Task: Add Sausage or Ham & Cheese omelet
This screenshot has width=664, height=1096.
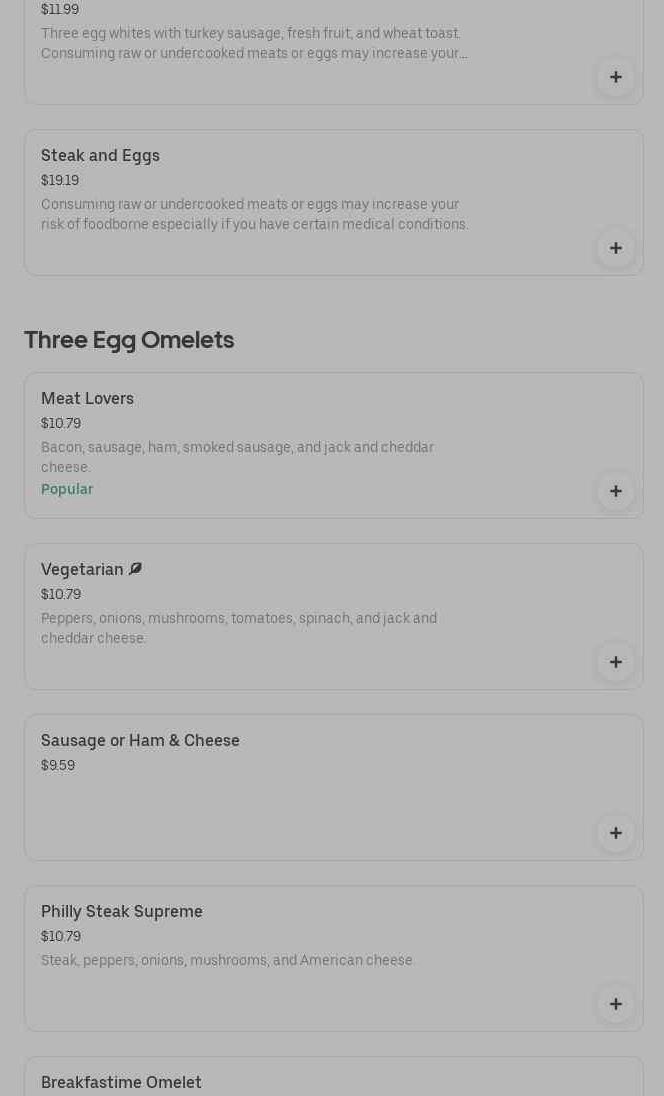Action: pyautogui.click(x=615, y=833)
